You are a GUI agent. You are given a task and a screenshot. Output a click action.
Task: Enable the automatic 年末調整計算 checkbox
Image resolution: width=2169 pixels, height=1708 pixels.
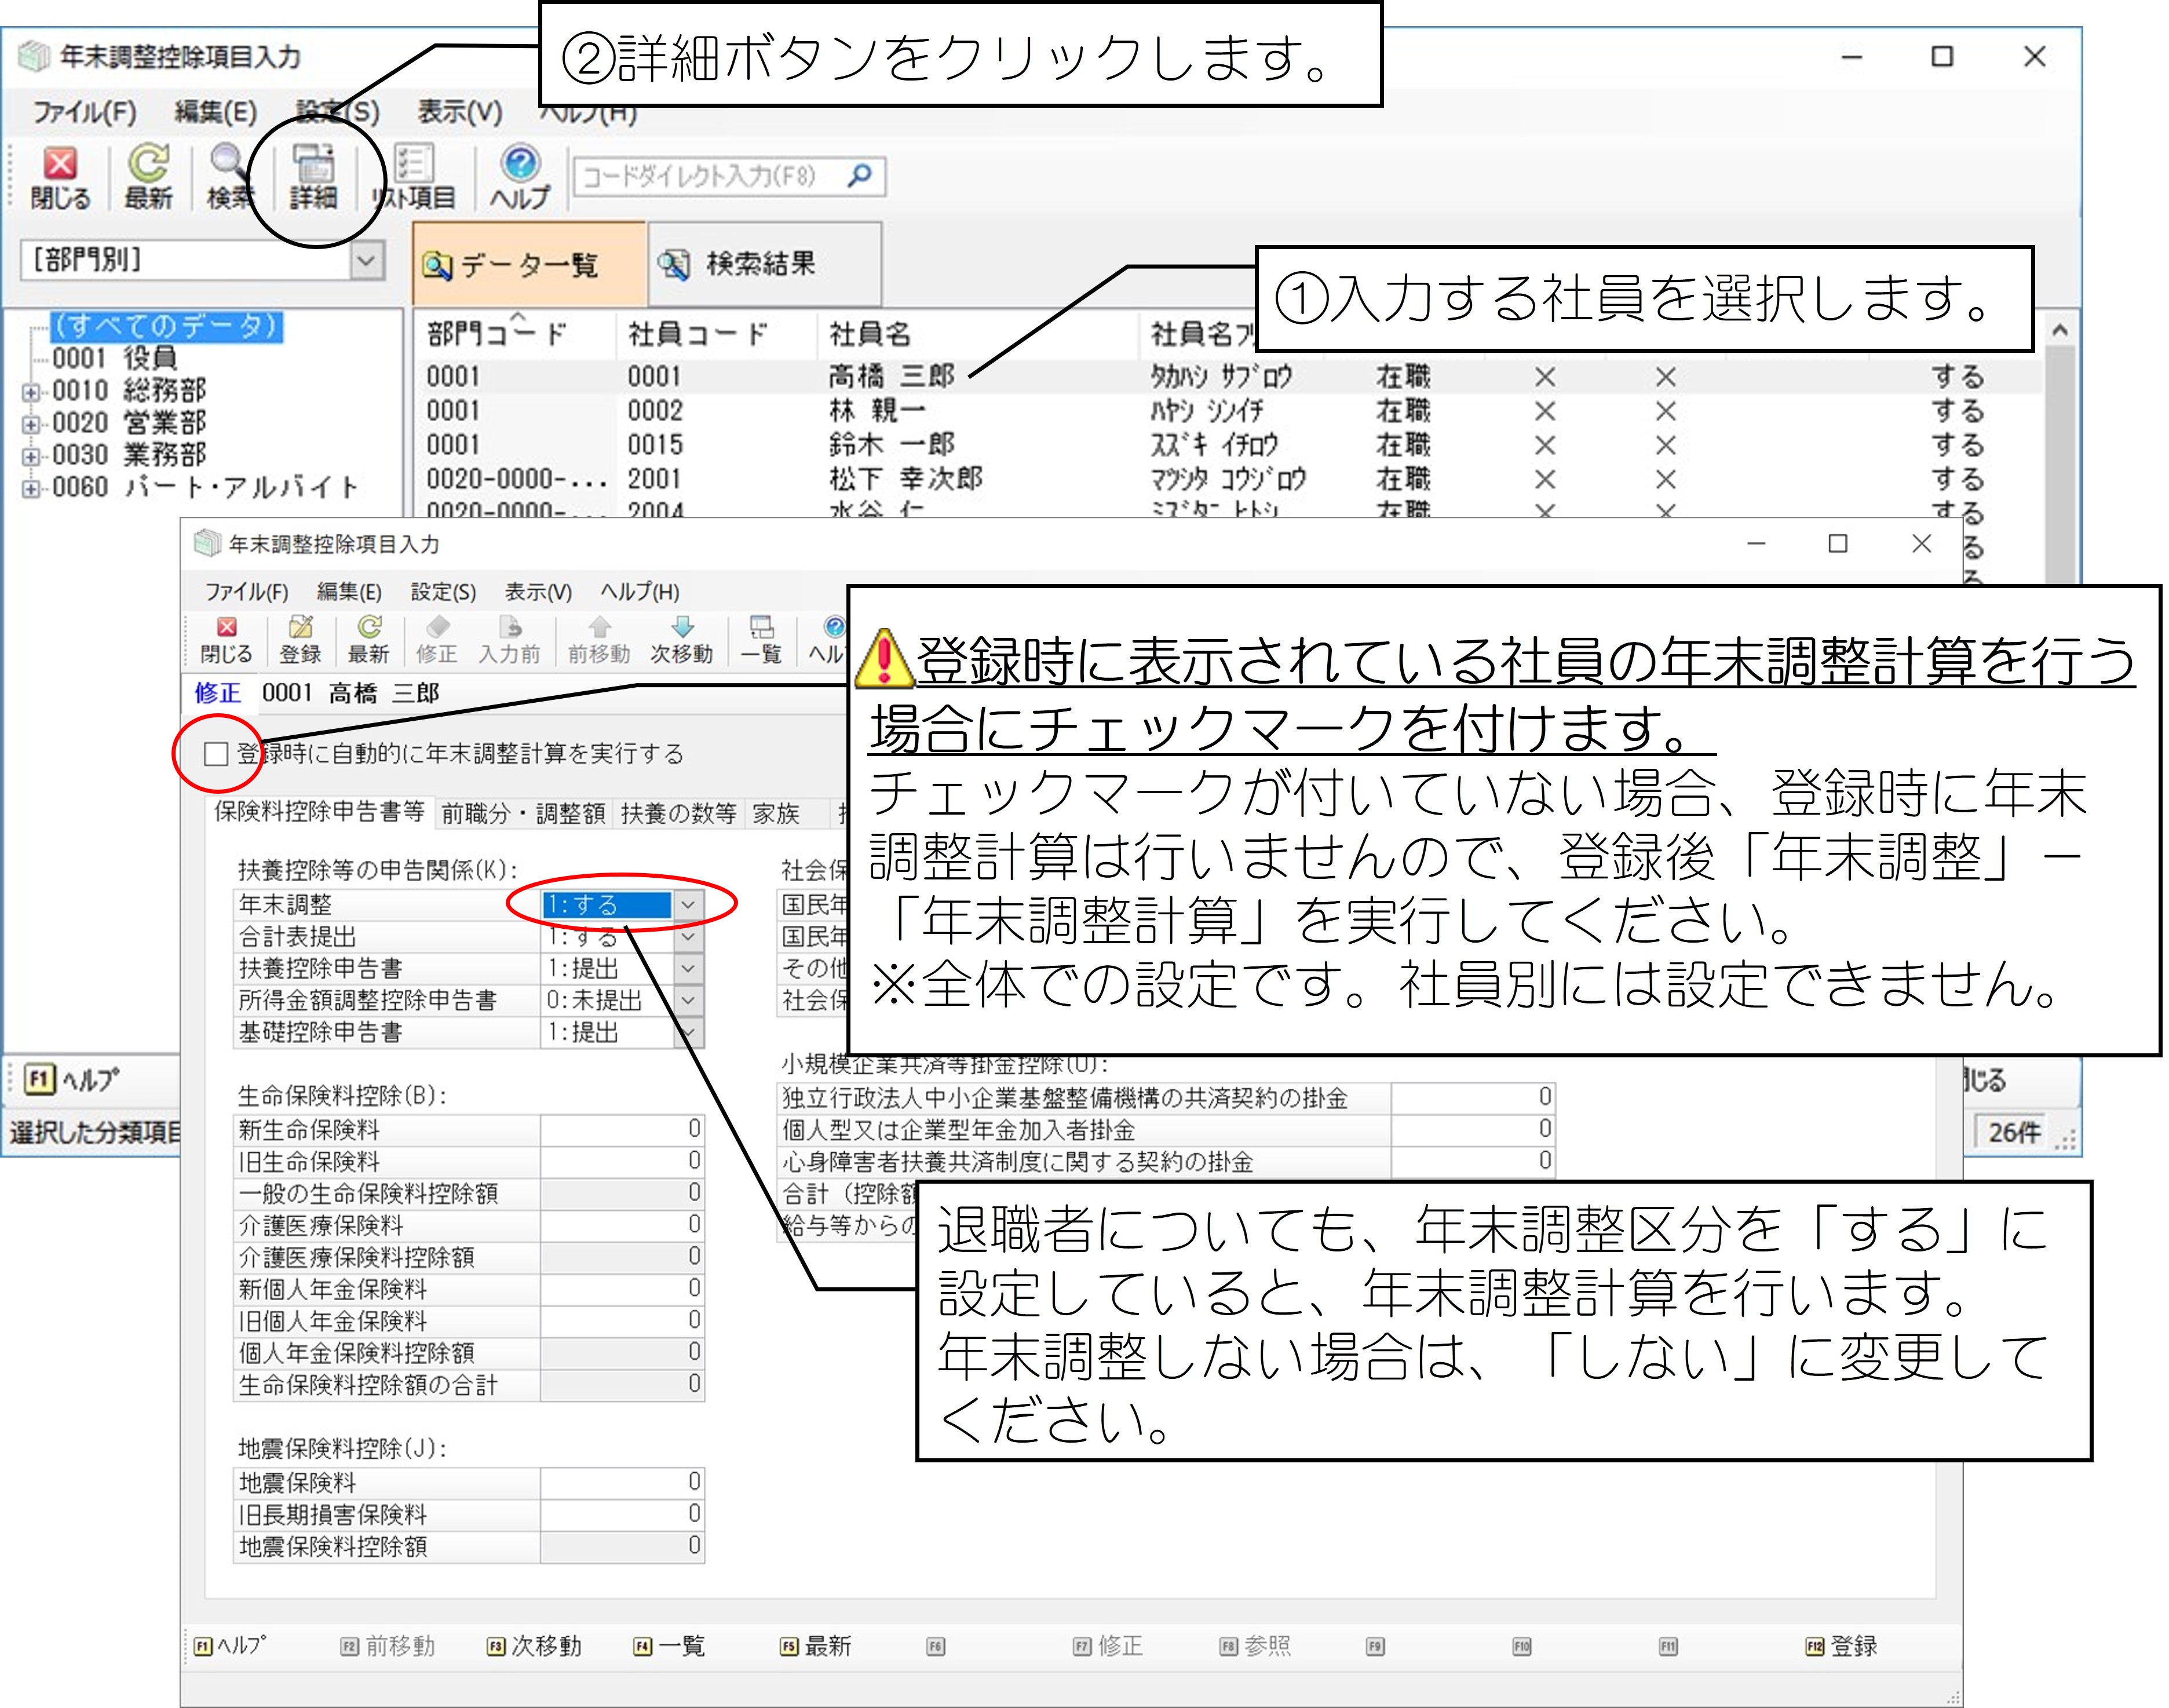click(x=216, y=753)
